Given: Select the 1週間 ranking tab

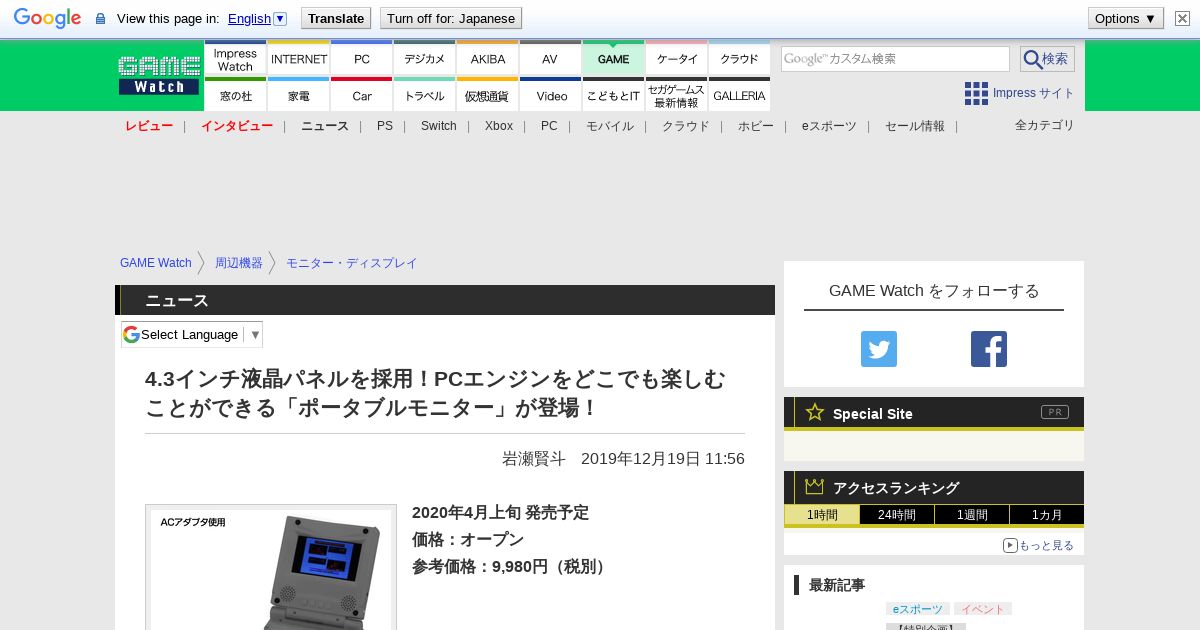Looking at the screenshot, I should (x=972, y=515).
